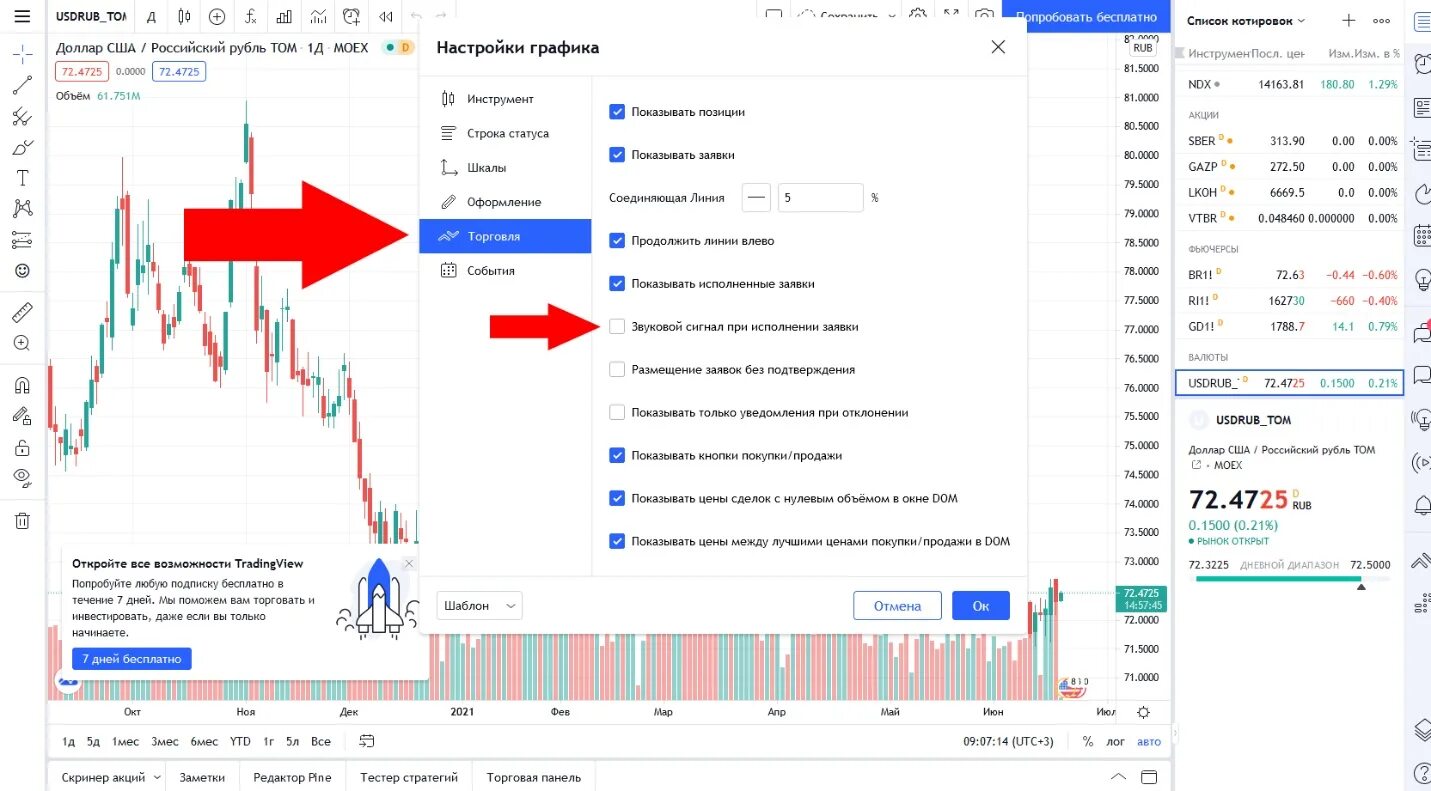Uncheck Показывать кнопки покупки/продажи
Screen dimensions: 1431x791
pos(617,455)
